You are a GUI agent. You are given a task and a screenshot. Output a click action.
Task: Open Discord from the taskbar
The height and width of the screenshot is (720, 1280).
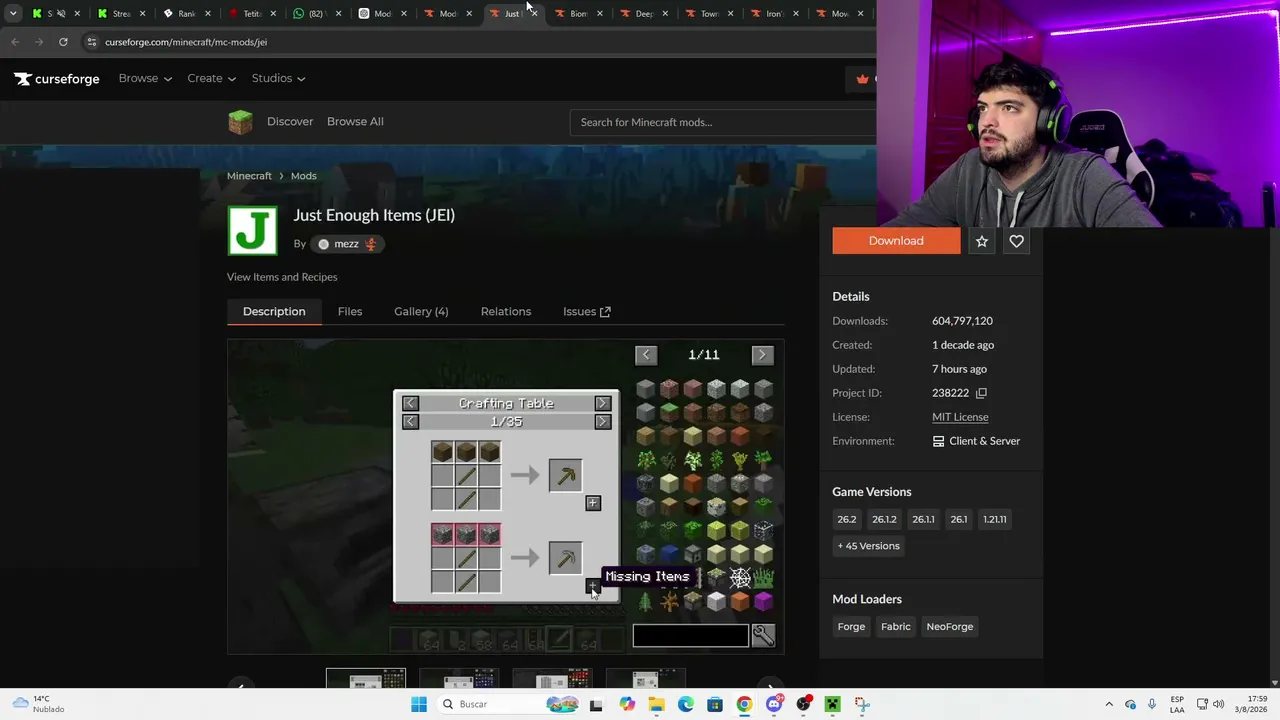774,705
